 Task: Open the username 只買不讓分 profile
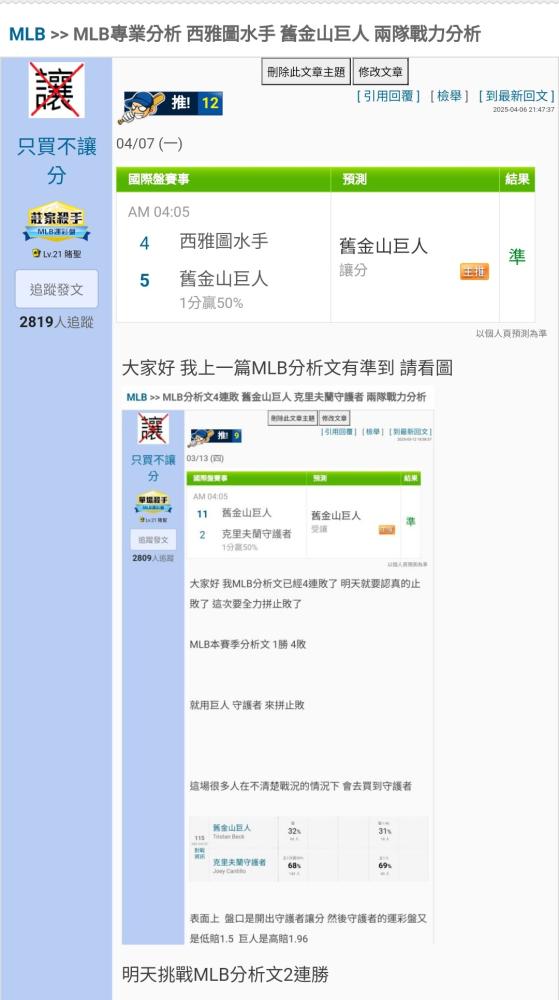[57, 161]
